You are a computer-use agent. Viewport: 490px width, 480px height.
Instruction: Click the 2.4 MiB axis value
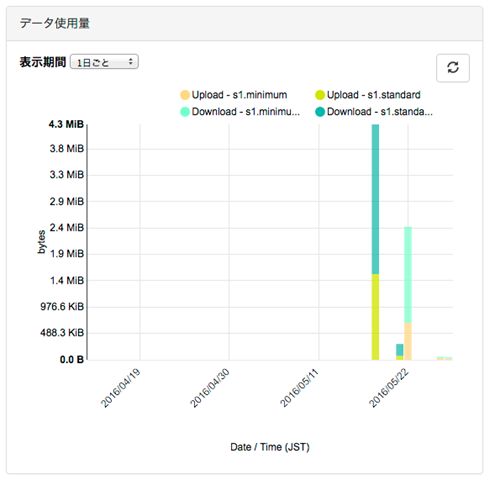[x=67, y=228]
